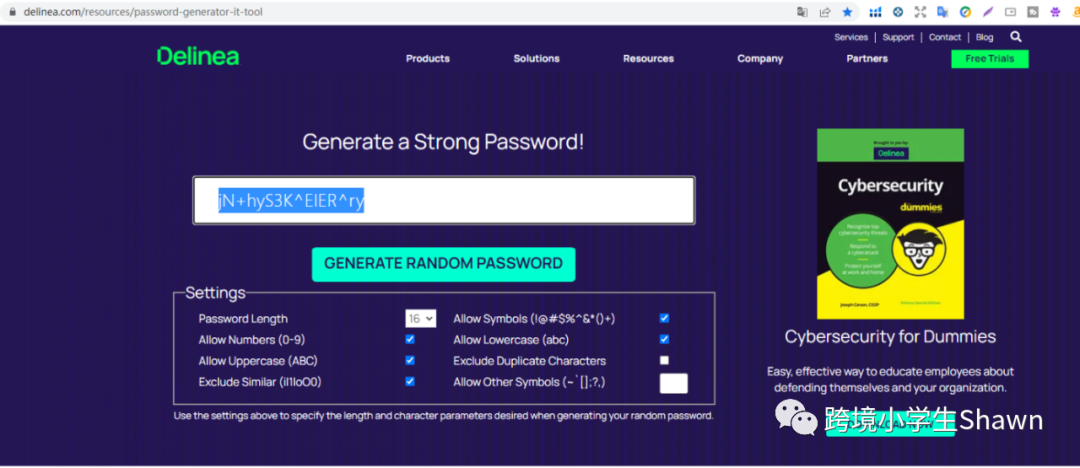Click the share page icon in address bar
This screenshot has height=468, width=1080.
(x=825, y=12)
